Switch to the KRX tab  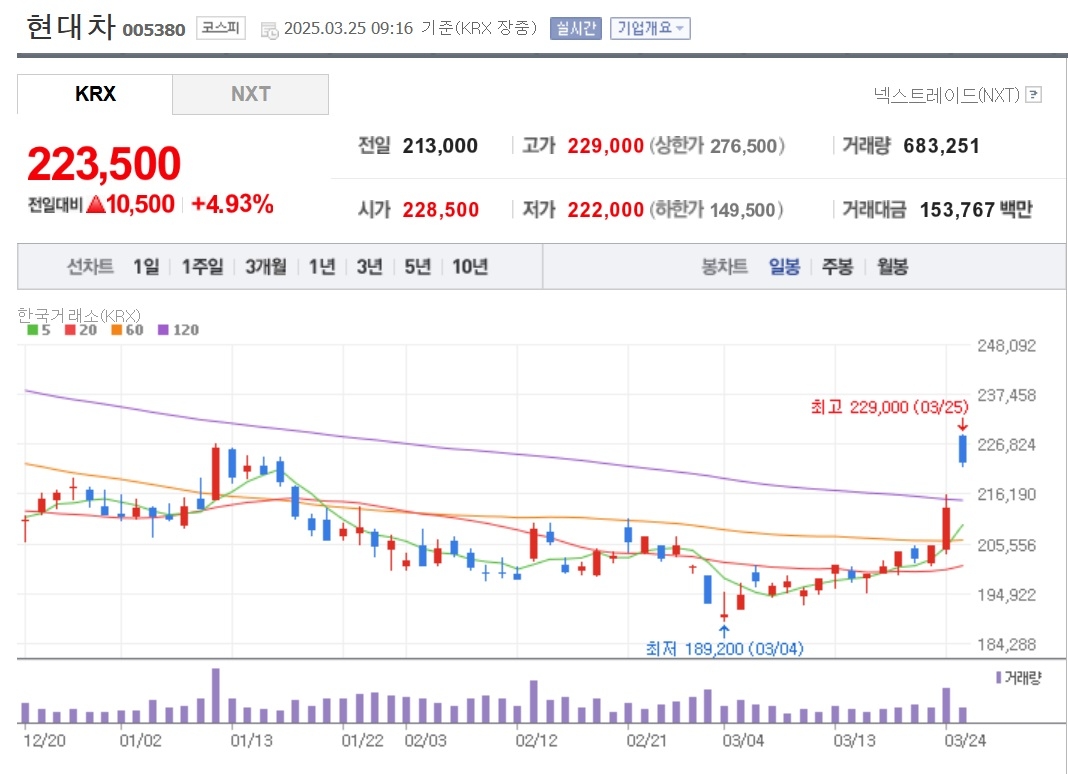coord(95,94)
